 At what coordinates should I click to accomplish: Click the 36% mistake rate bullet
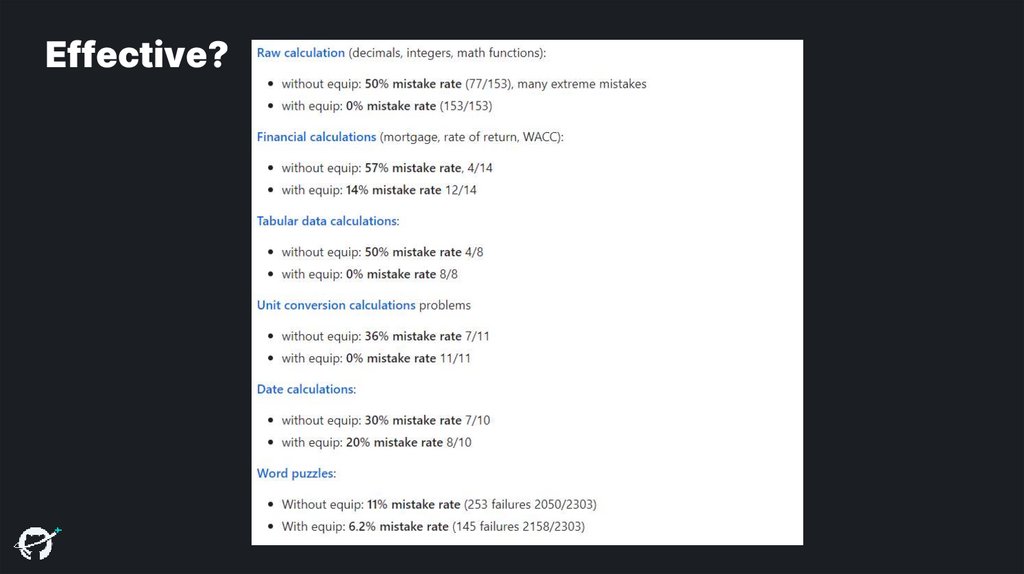click(x=385, y=336)
